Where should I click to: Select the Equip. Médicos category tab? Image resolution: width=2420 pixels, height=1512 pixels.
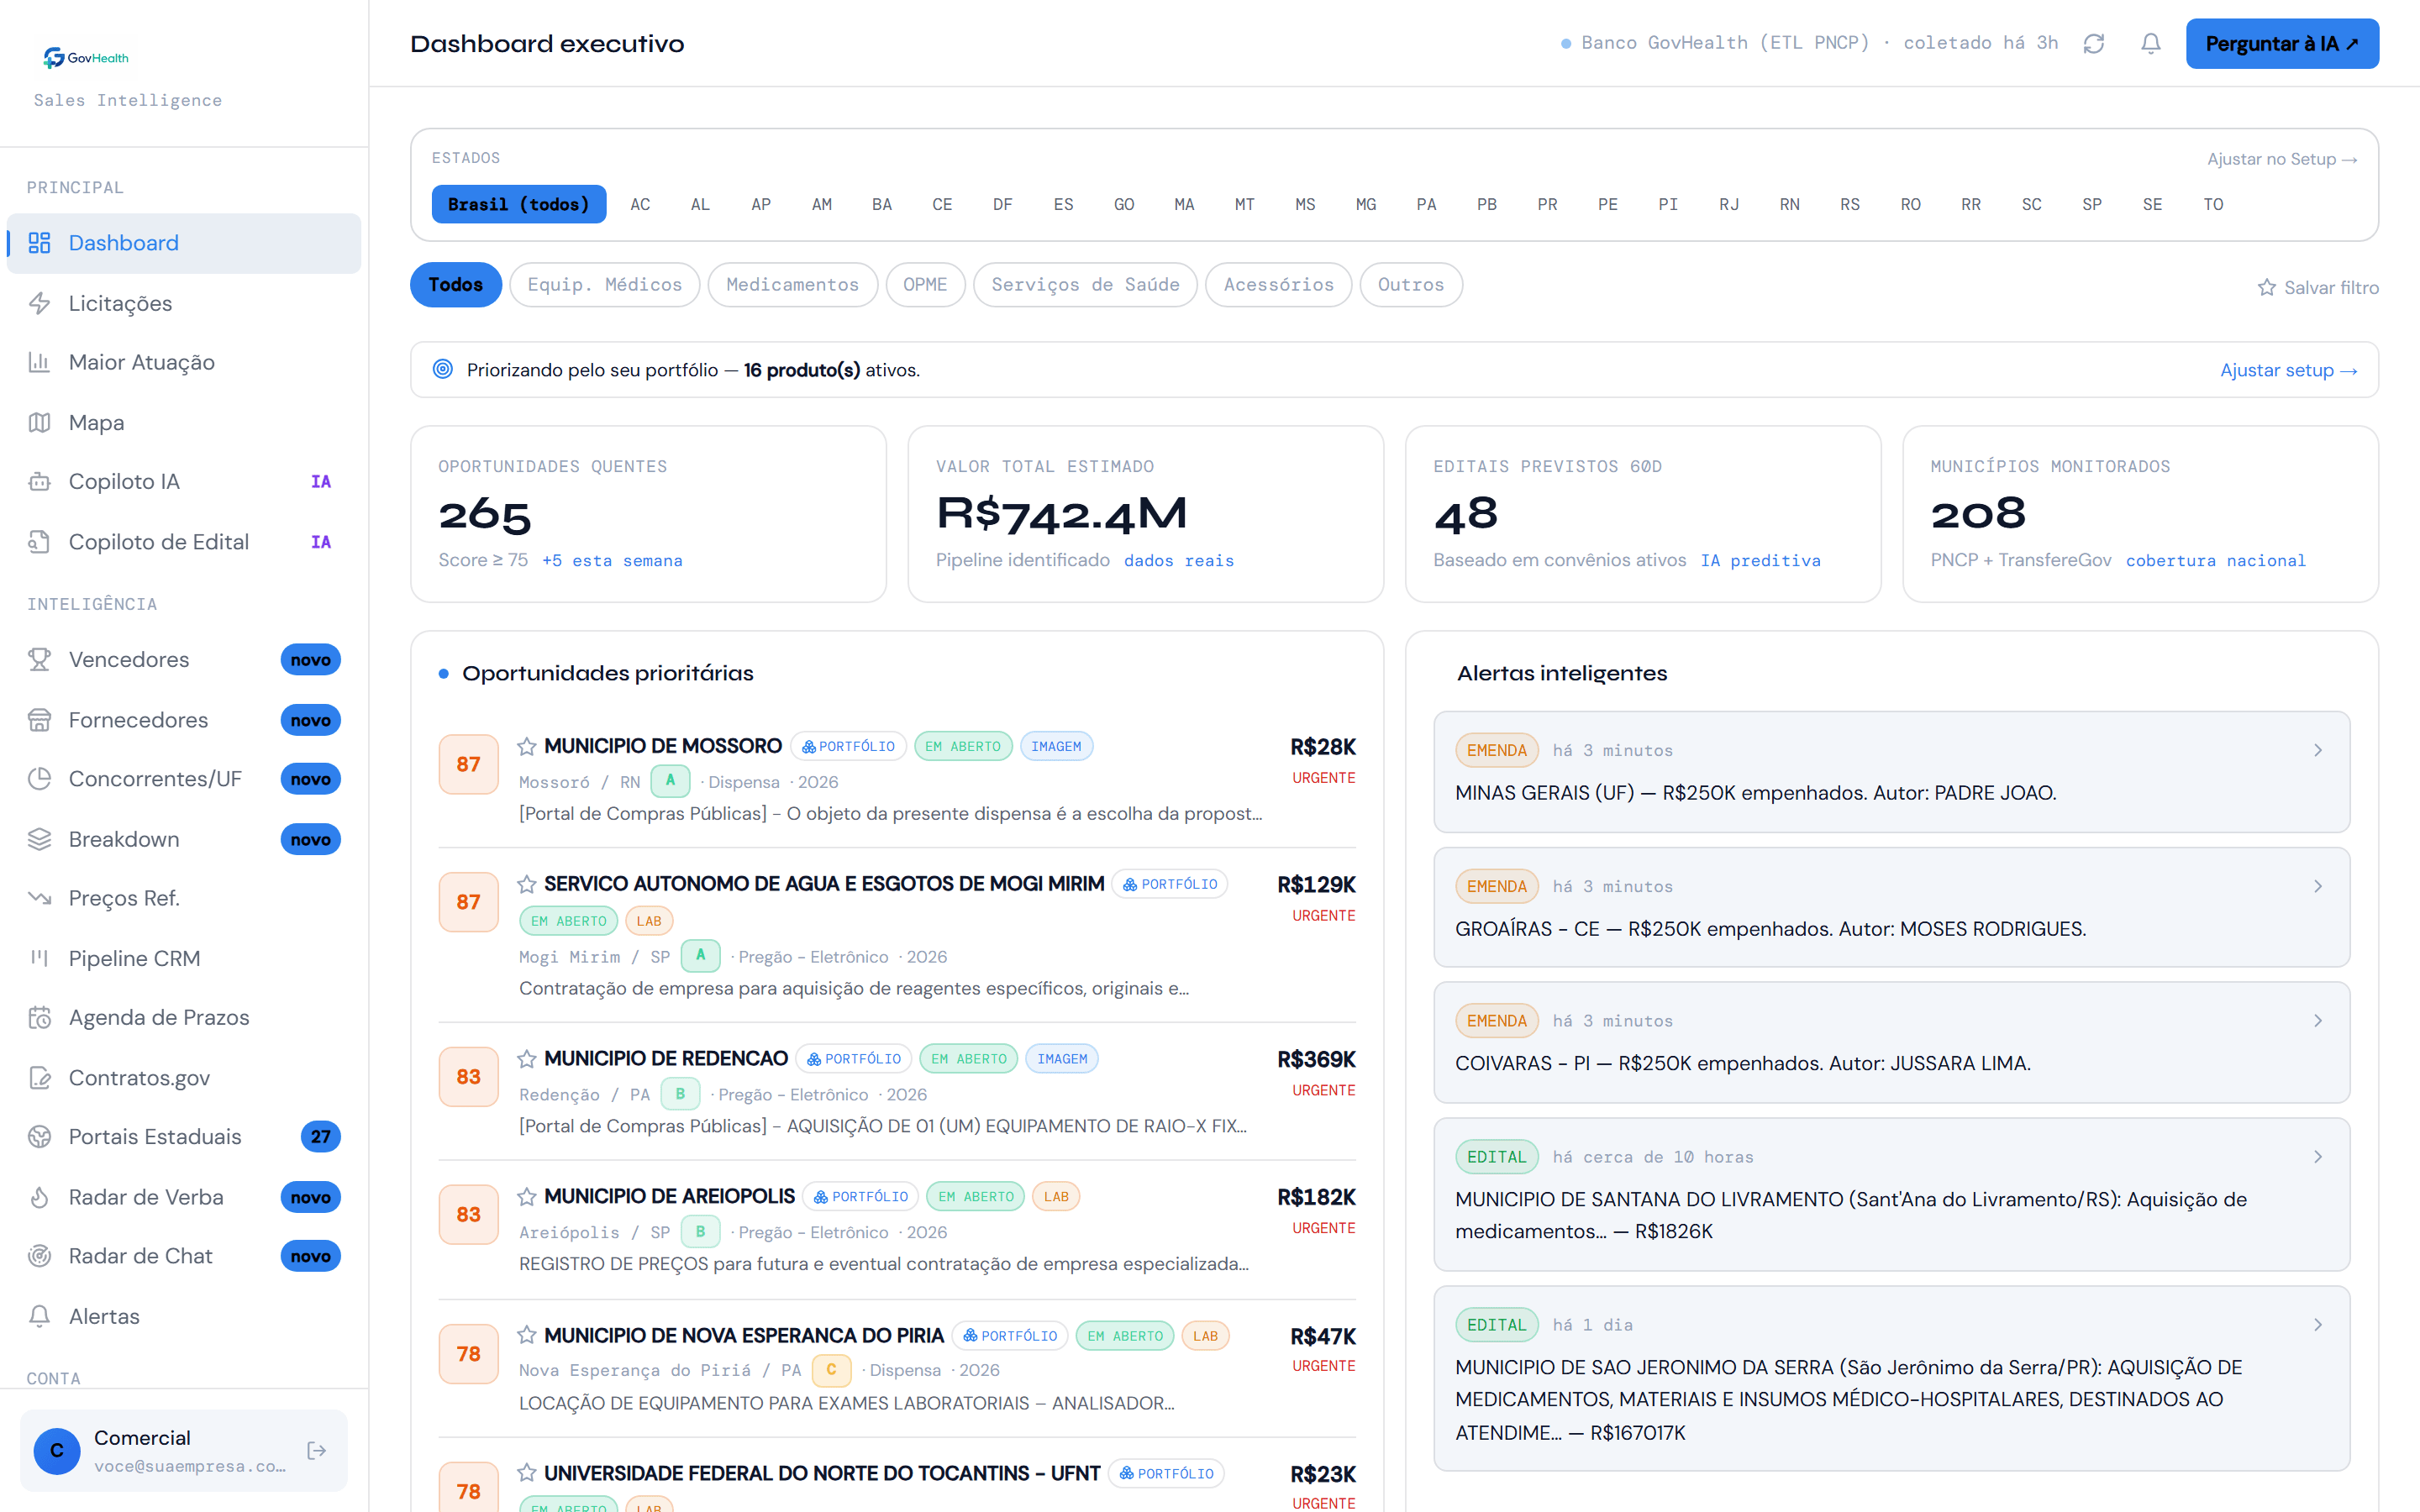coord(605,285)
